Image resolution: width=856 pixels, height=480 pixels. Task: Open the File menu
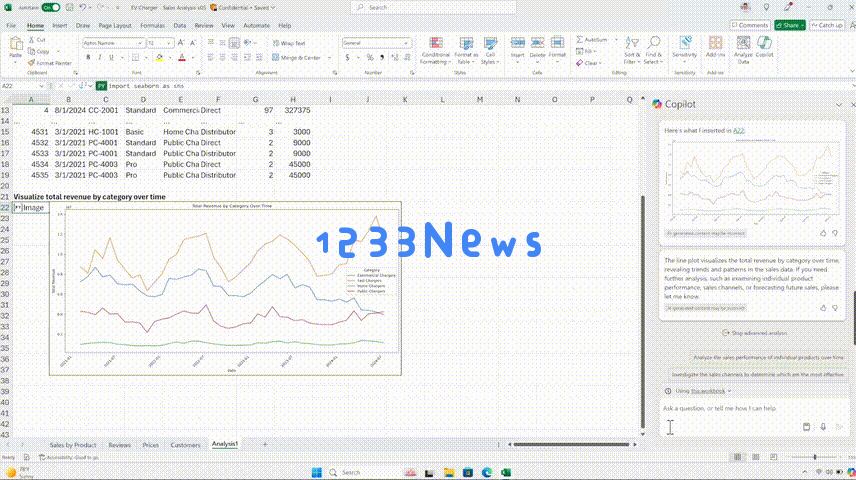(x=11, y=26)
